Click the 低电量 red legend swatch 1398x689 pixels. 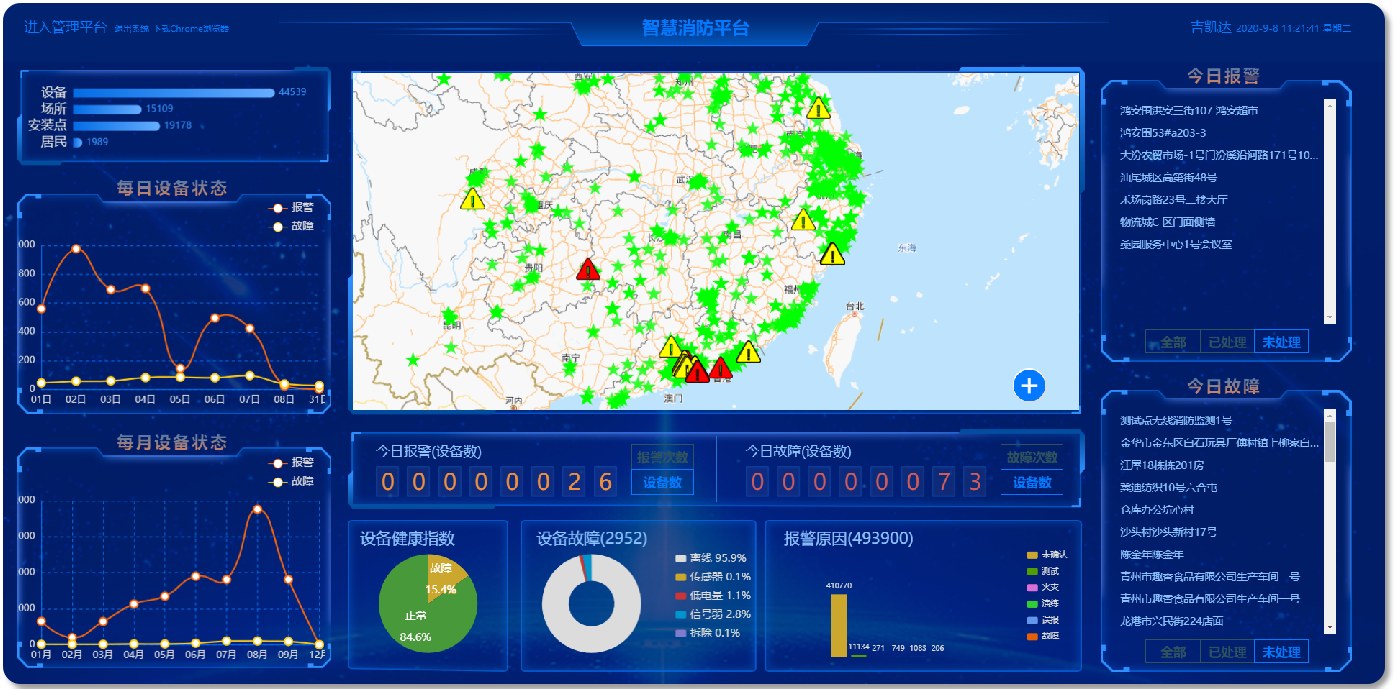(681, 595)
